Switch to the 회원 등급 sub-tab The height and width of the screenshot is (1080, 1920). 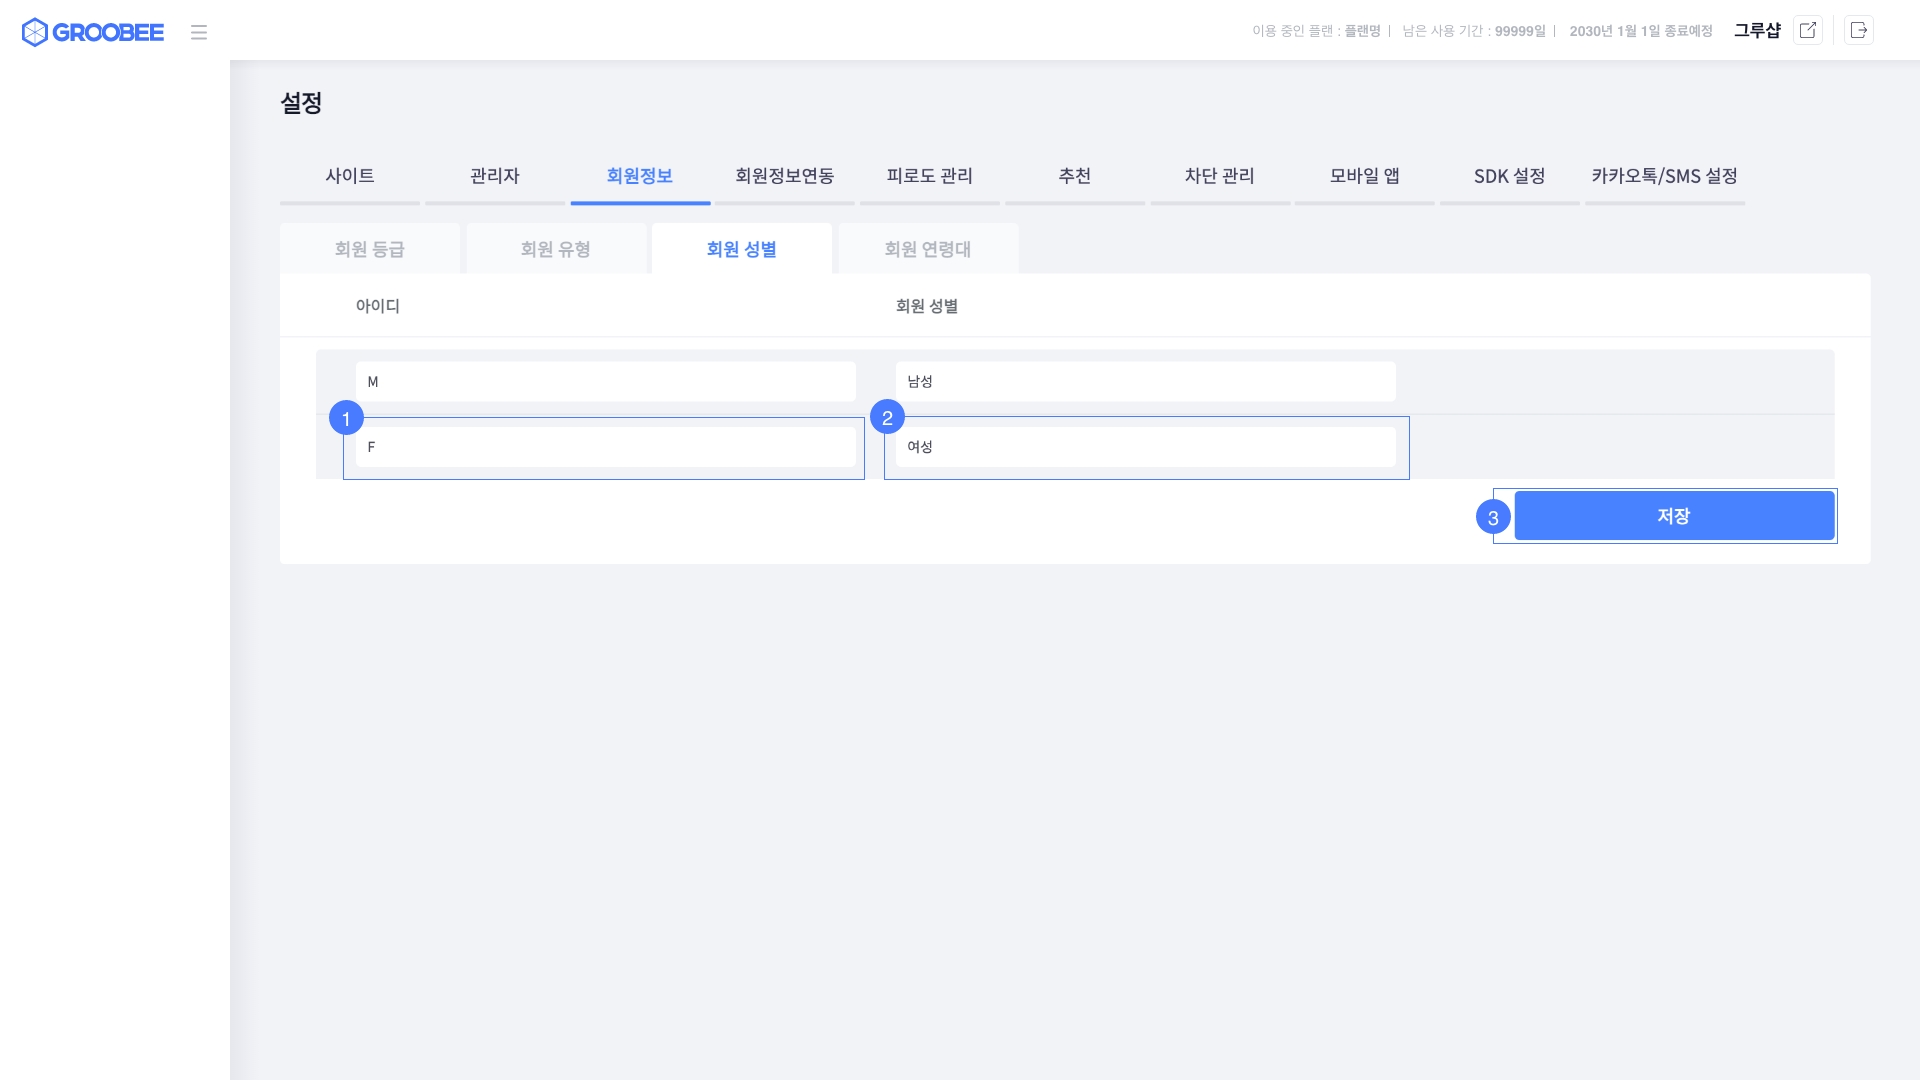click(x=369, y=249)
